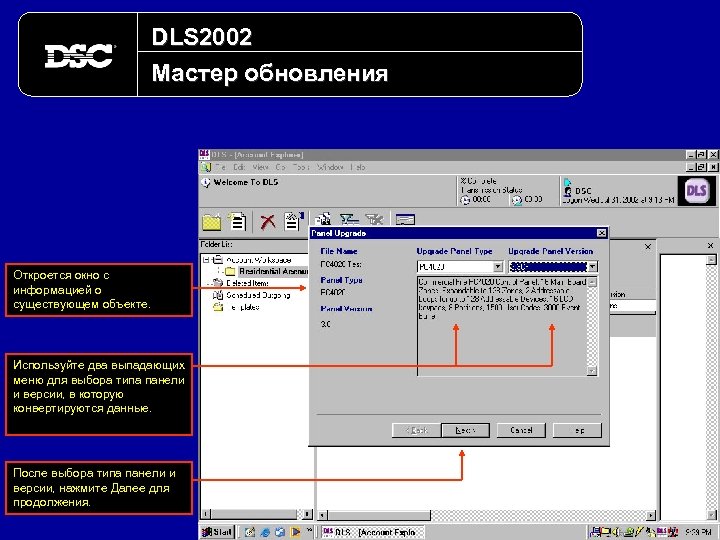Click the yellow New Folder toolbar icon

coord(212,222)
